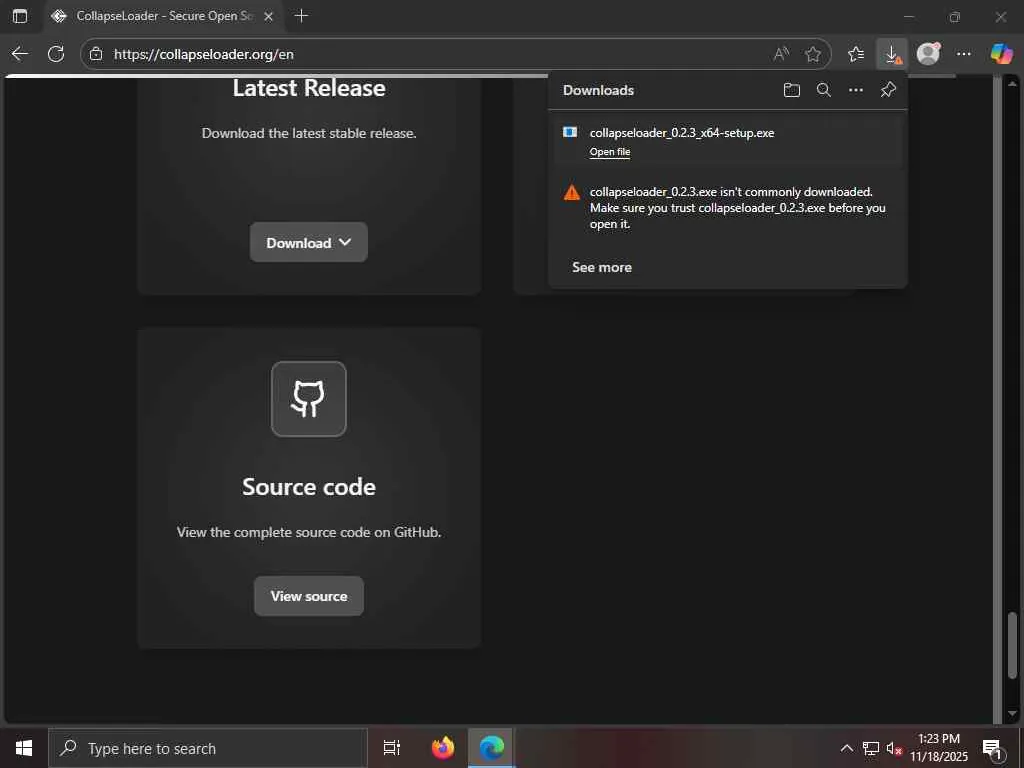Click the address bar URL
Viewport: 1024px width, 768px height.
click(x=204, y=54)
